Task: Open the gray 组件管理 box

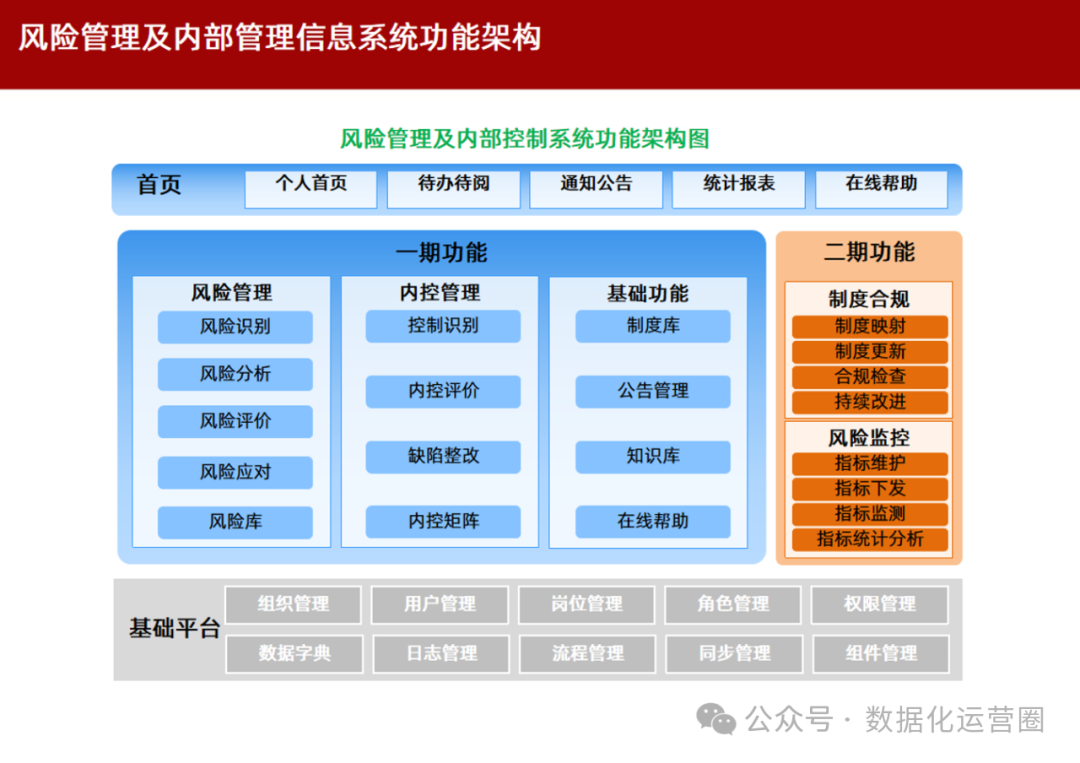Action: click(x=882, y=654)
